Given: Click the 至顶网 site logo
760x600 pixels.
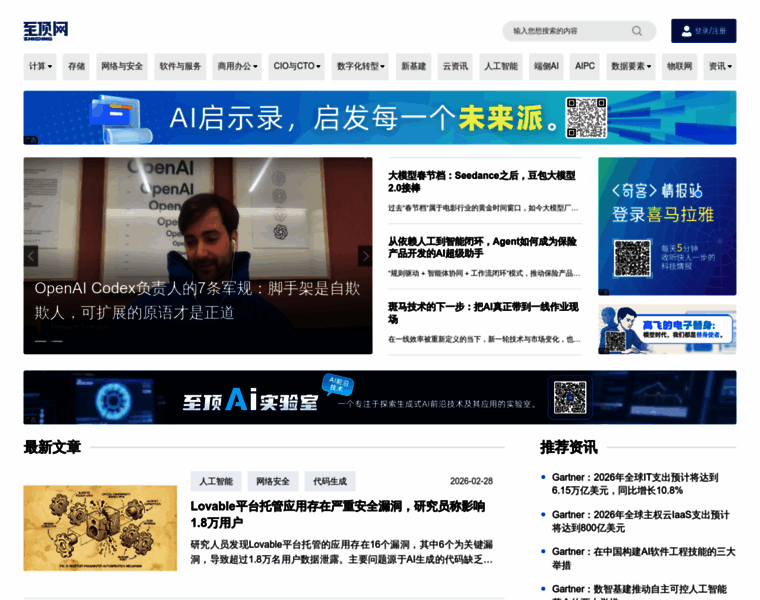Looking at the screenshot, I should [x=45, y=31].
